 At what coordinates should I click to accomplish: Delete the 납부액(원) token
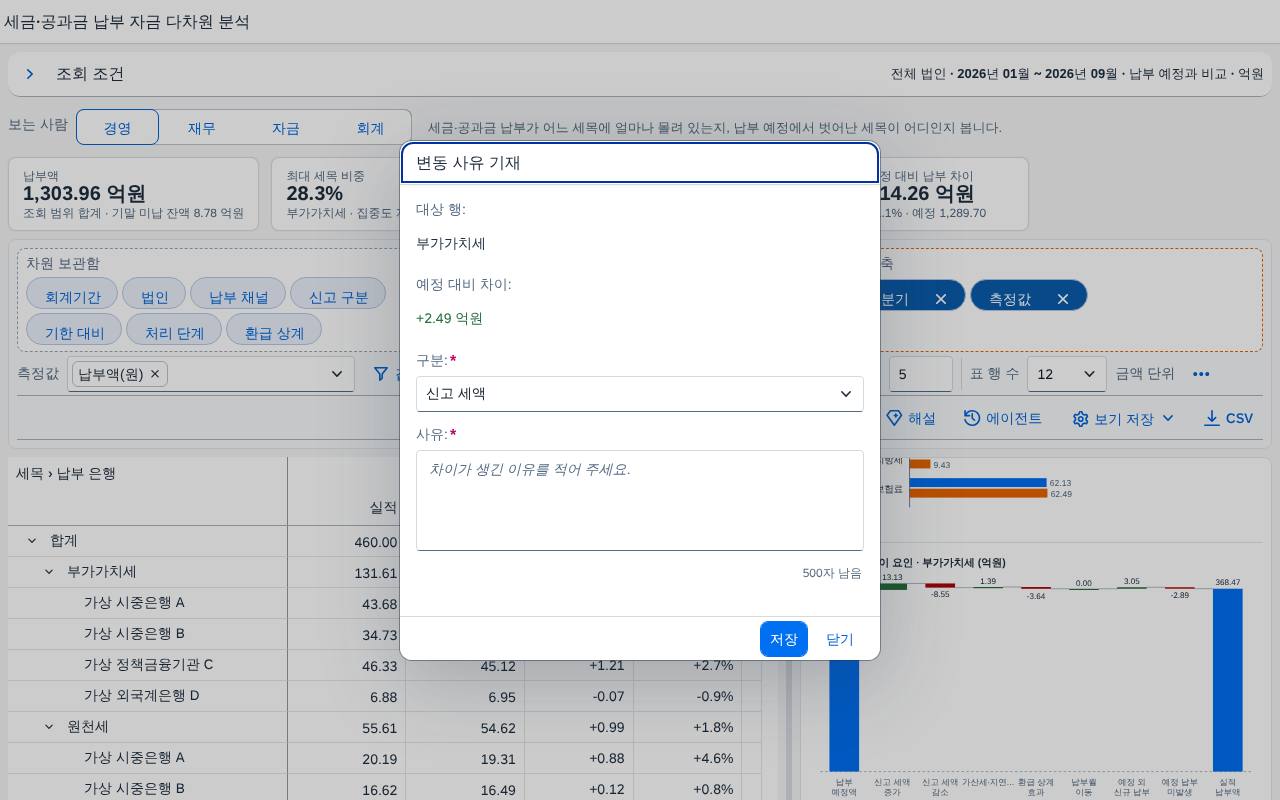coord(155,374)
